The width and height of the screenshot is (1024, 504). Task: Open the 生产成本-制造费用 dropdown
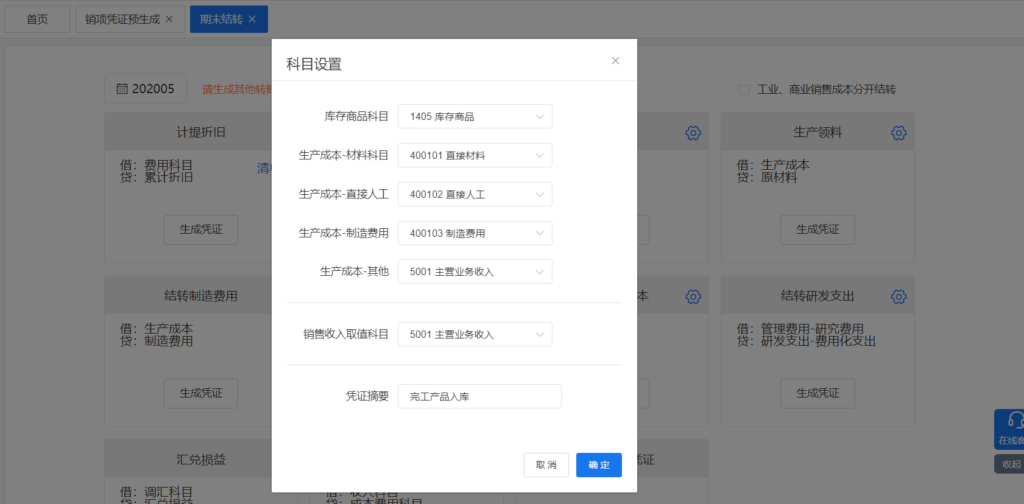click(475, 233)
